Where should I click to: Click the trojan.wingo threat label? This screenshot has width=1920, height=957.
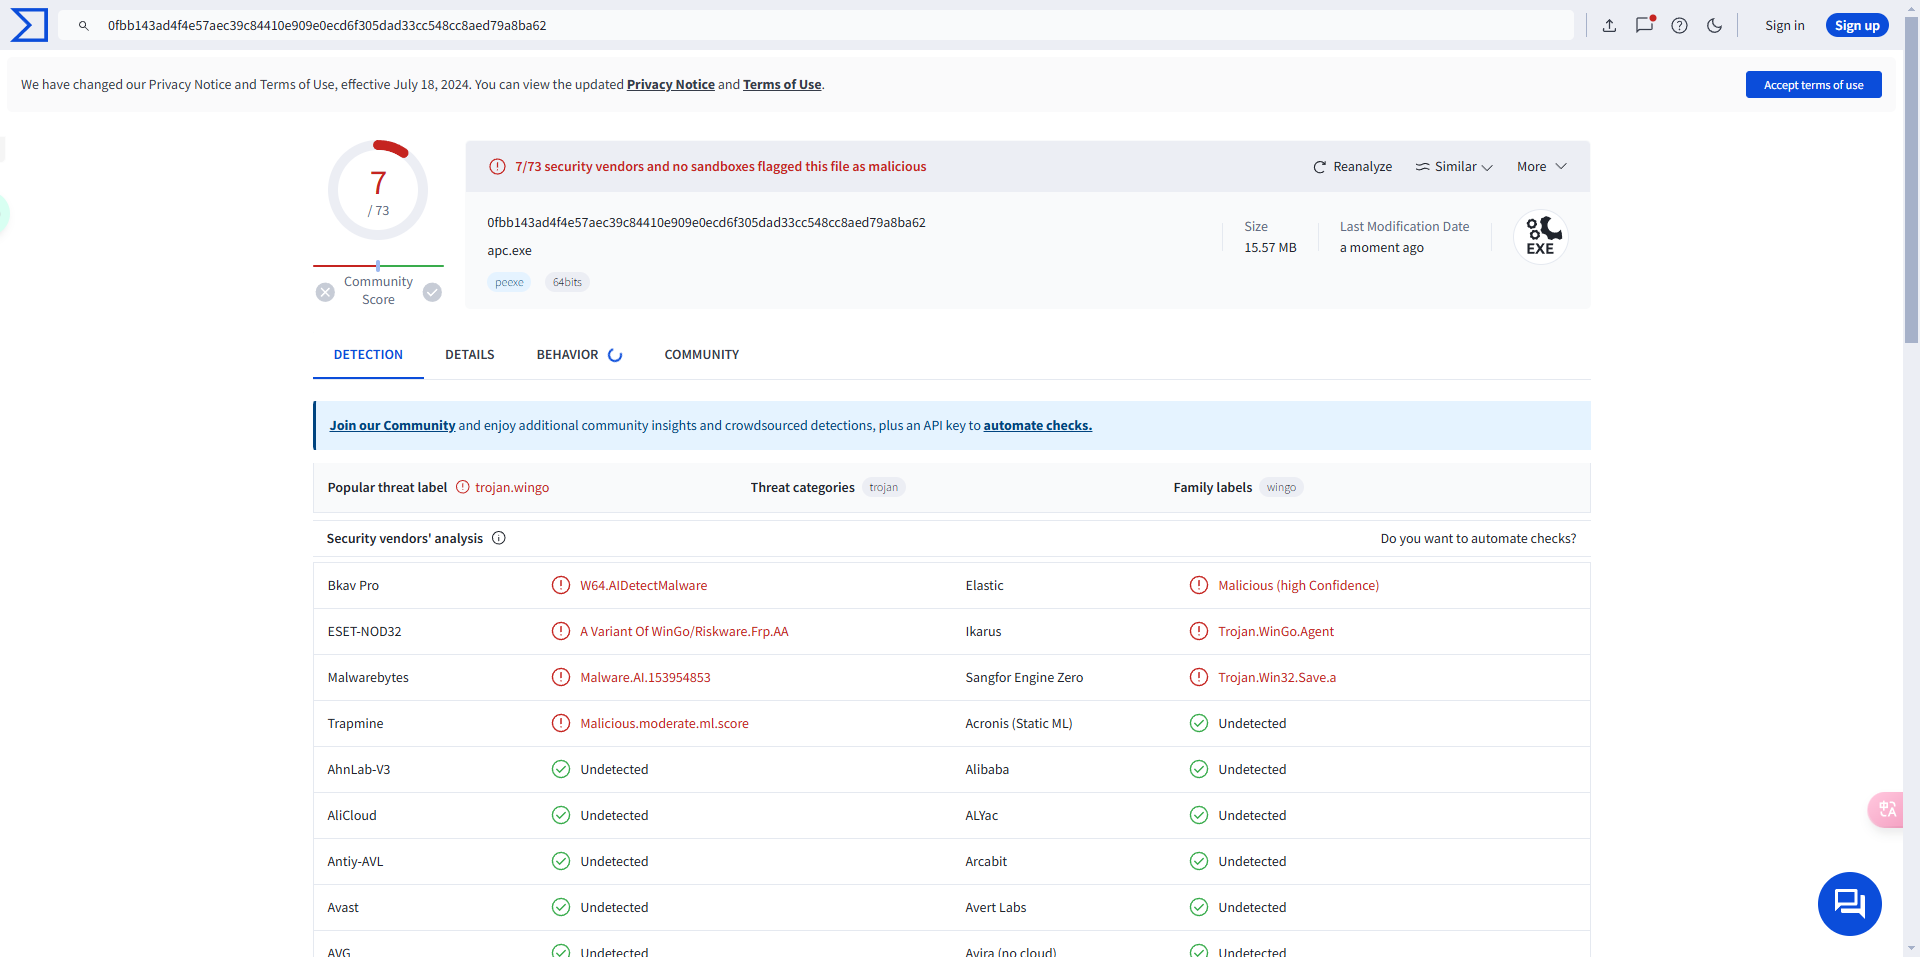click(512, 488)
